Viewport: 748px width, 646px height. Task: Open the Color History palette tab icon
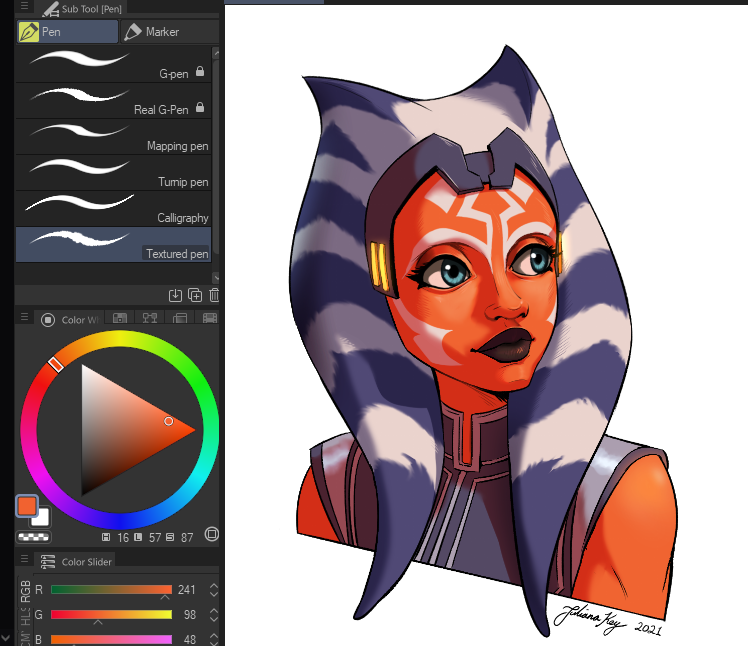pos(209,318)
